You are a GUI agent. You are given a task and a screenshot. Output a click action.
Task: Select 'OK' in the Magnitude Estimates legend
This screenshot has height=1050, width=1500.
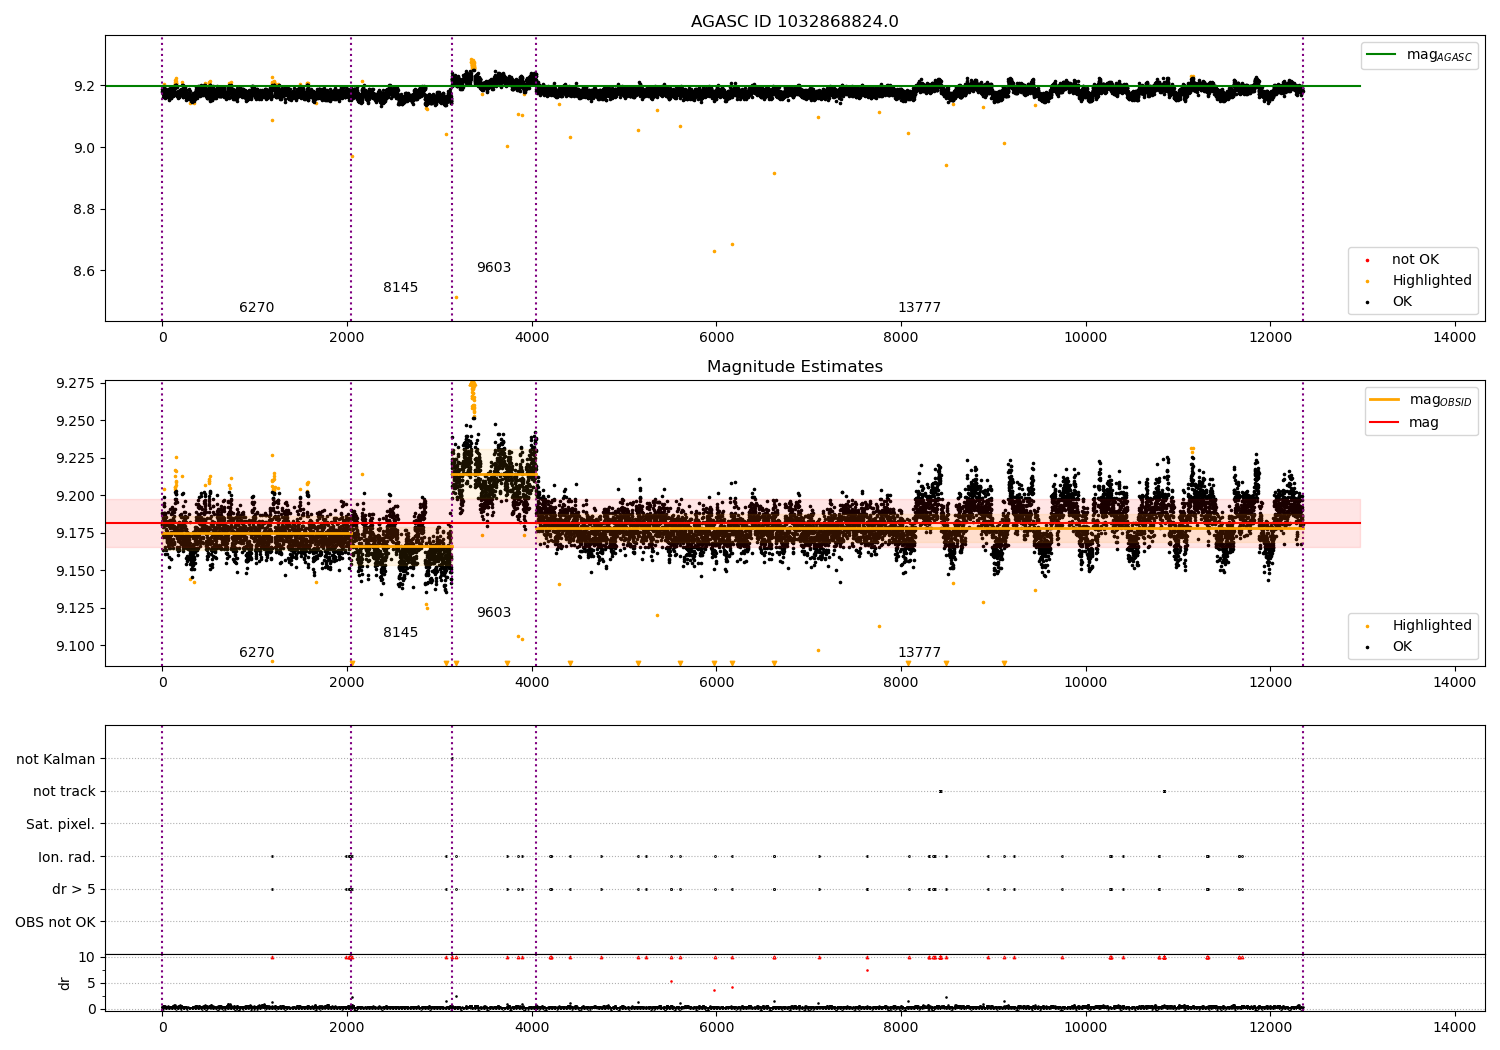tap(1402, 647)
